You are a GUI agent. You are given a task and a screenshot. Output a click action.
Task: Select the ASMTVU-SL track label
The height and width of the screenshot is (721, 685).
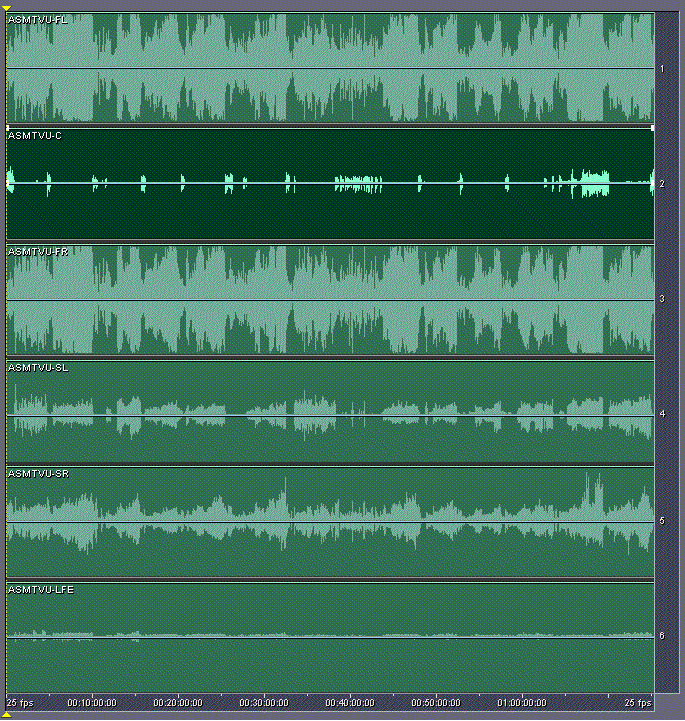(38, 367)
